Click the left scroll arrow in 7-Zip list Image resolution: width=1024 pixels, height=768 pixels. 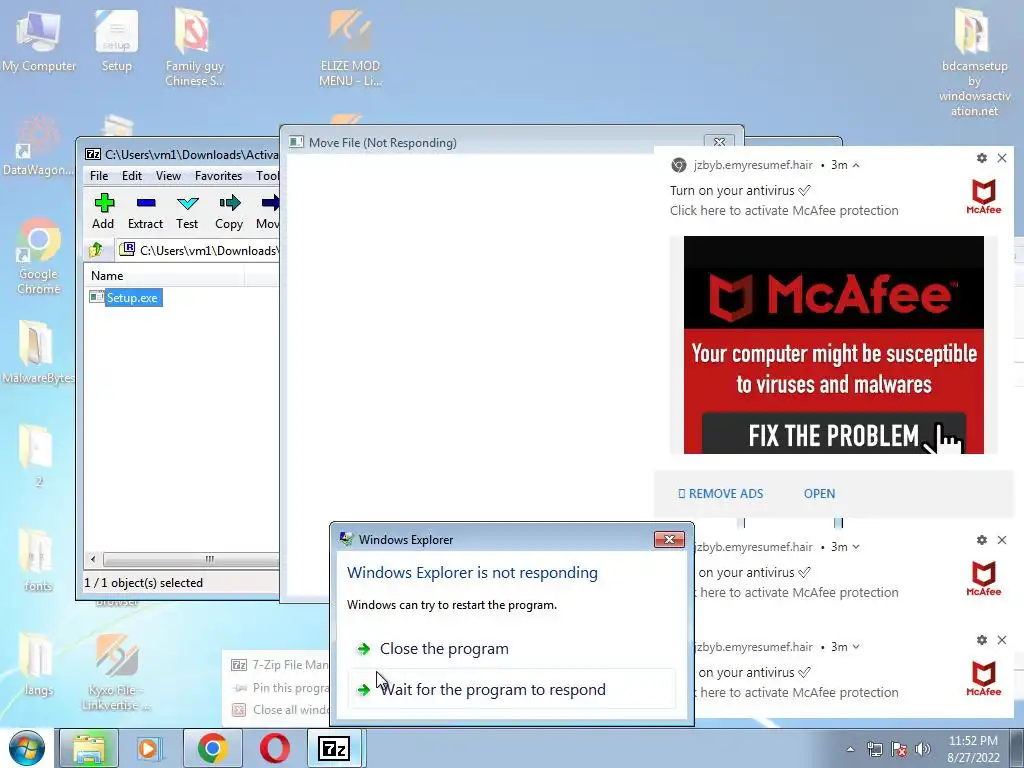click(x=93, y=559)
